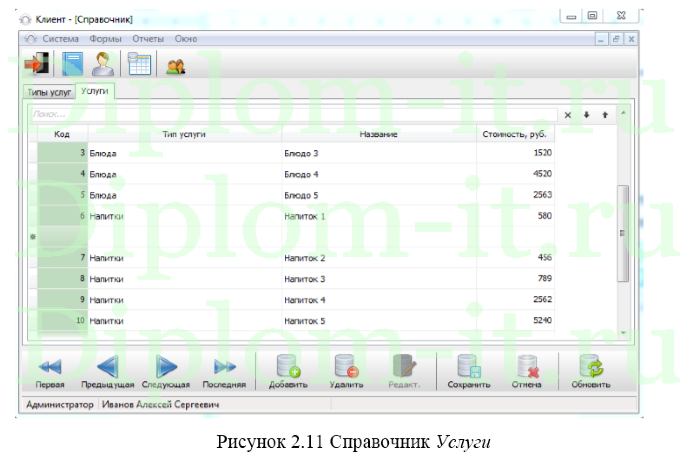Open the Система menu
This screenshot has width=680, height=460.
pos(60,39)
